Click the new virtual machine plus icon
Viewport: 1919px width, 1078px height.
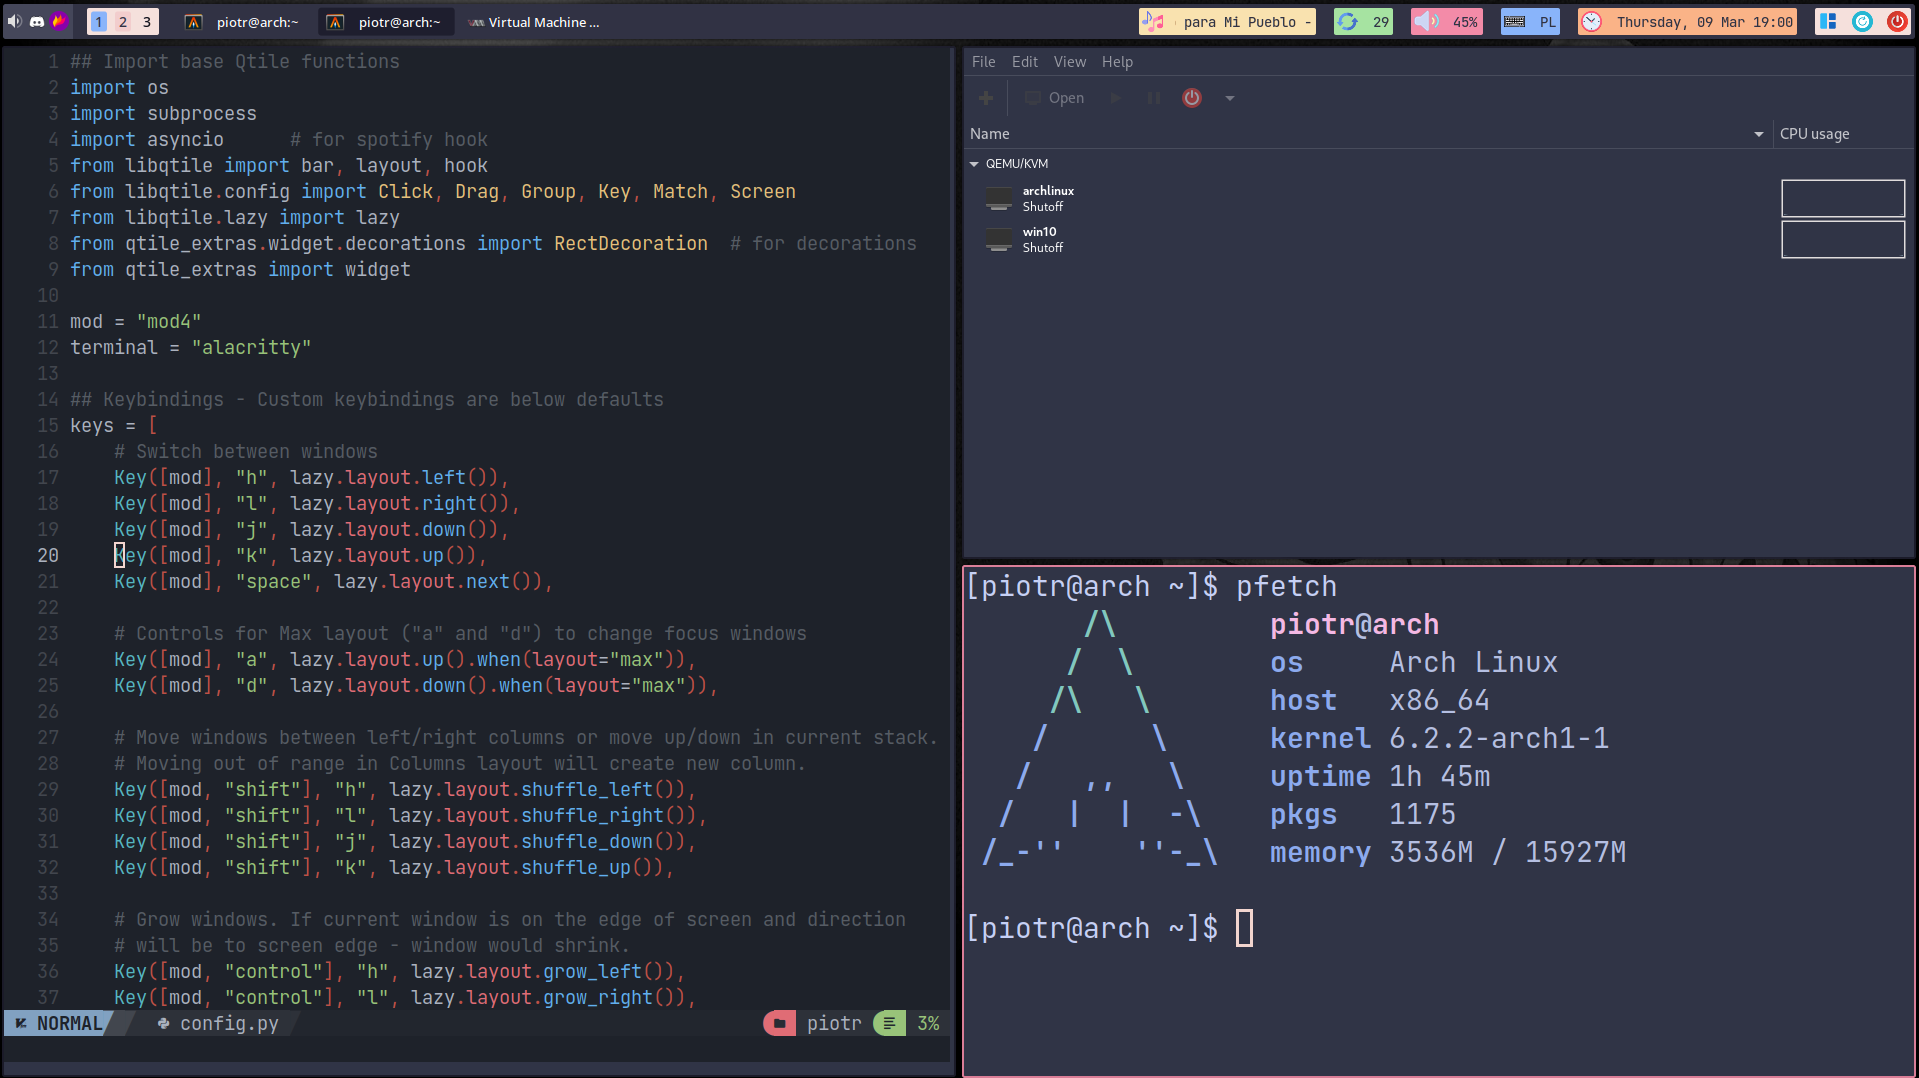pos(986,98)
